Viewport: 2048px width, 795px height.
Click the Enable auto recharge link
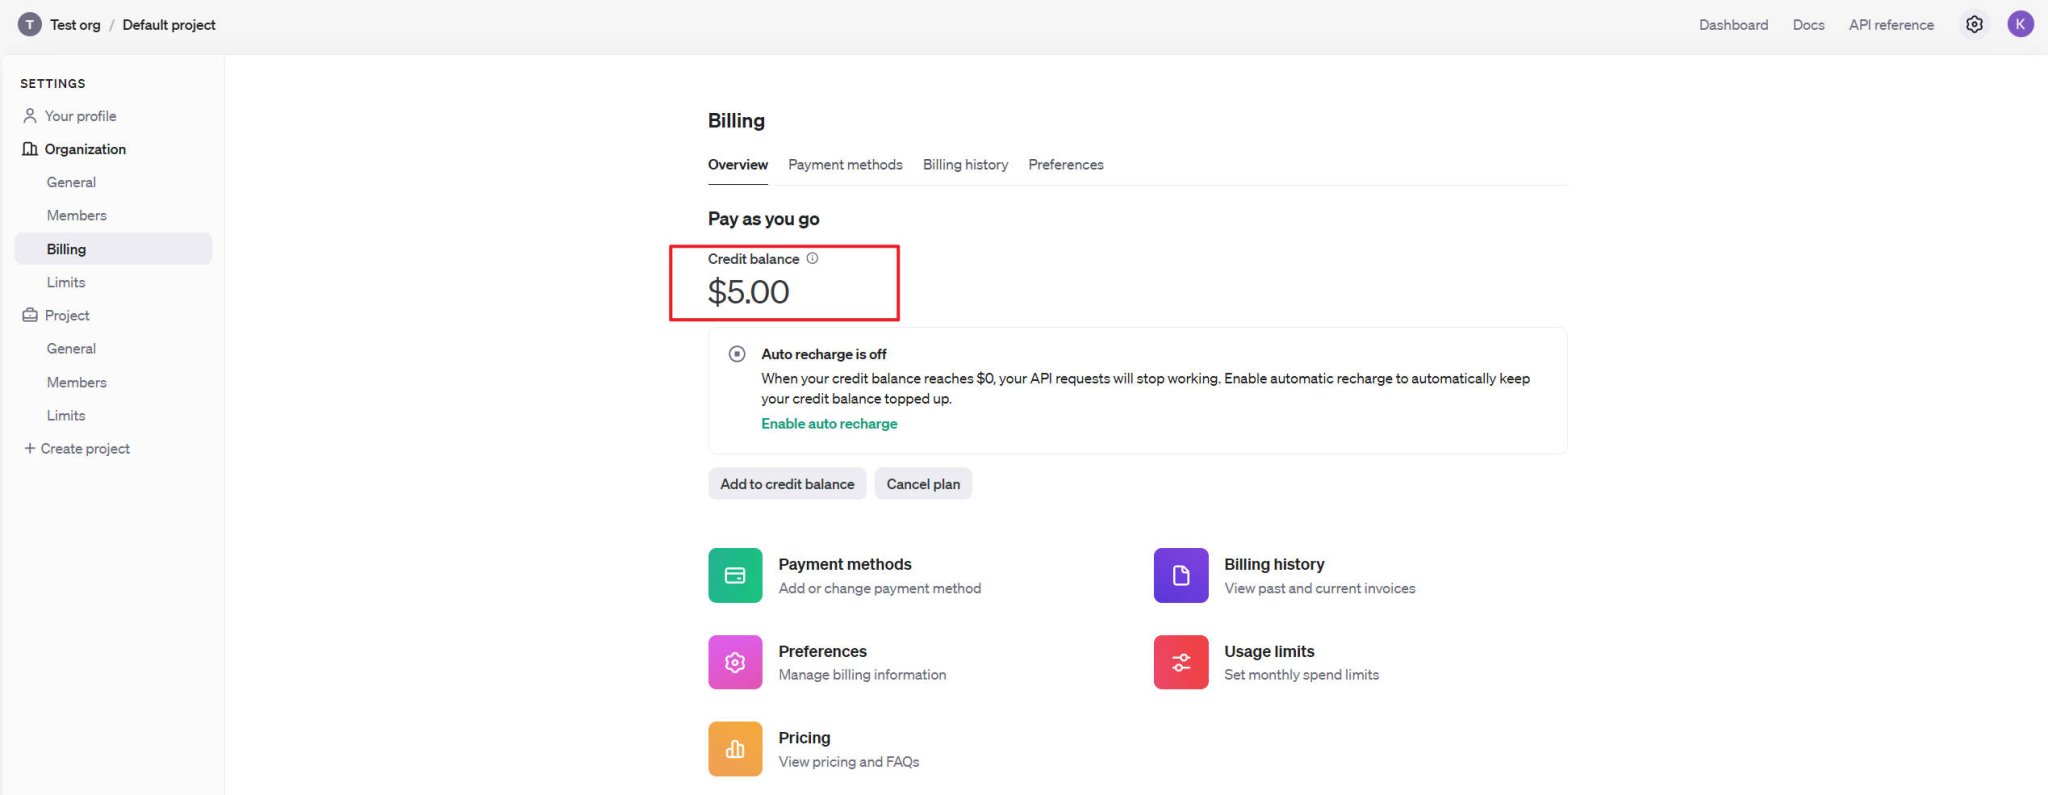point(829,424)
